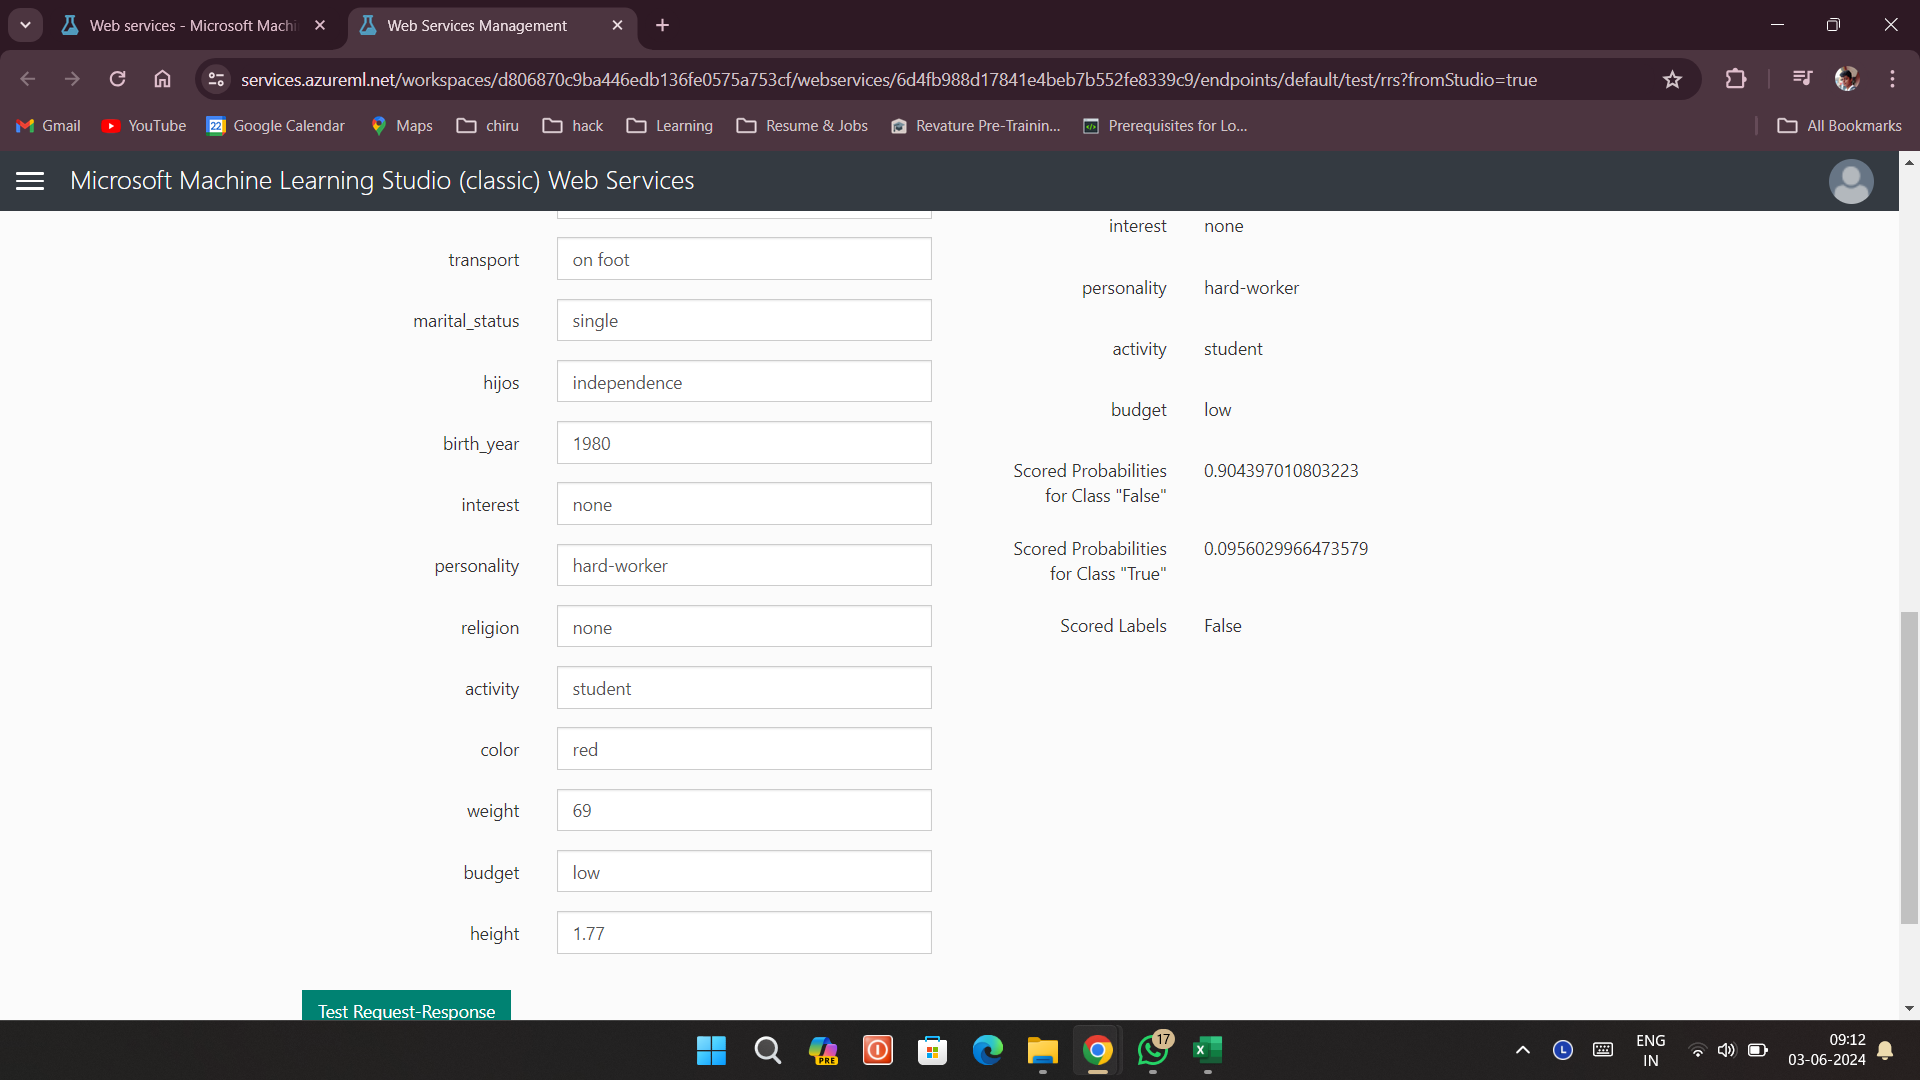The image size is (1920, 1080).
Task: Click the address bar URL
Action: (x=888, y=79)
